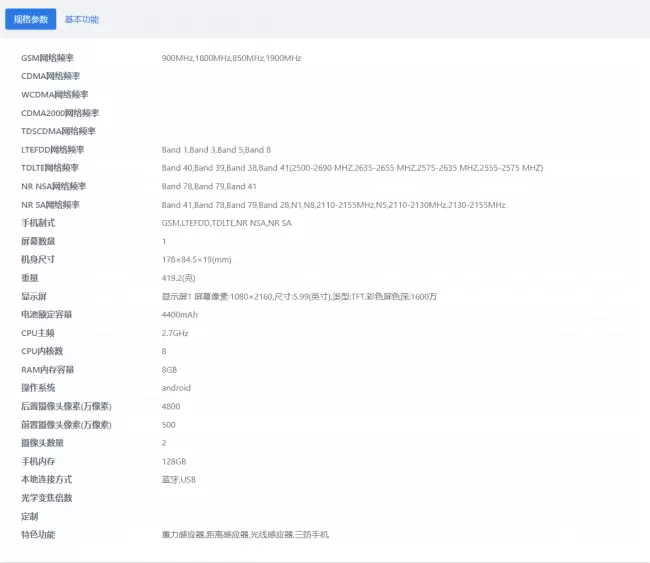
Task: Click the 重量 label
Action: point(30,278)
